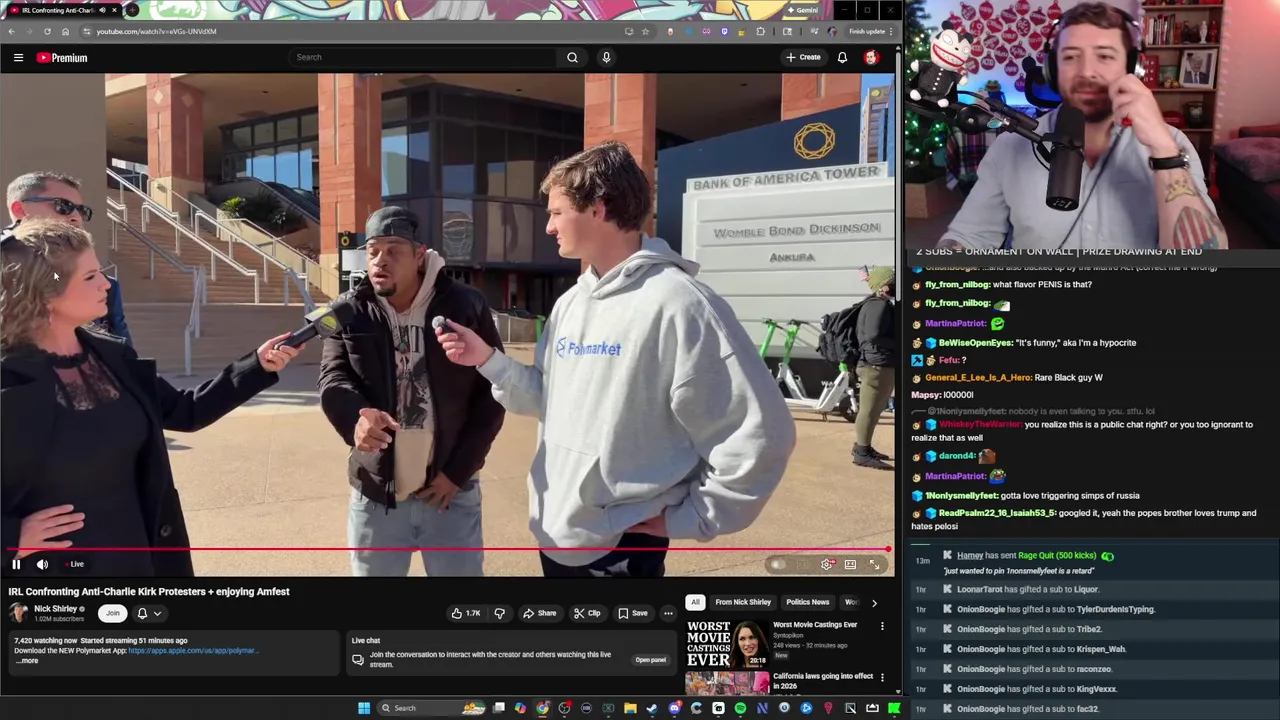Image resolution: width=1280 pixels, height=720 pixels.
Task: Toggle the player autoplay switch
Action: click(x=779, y=564)
